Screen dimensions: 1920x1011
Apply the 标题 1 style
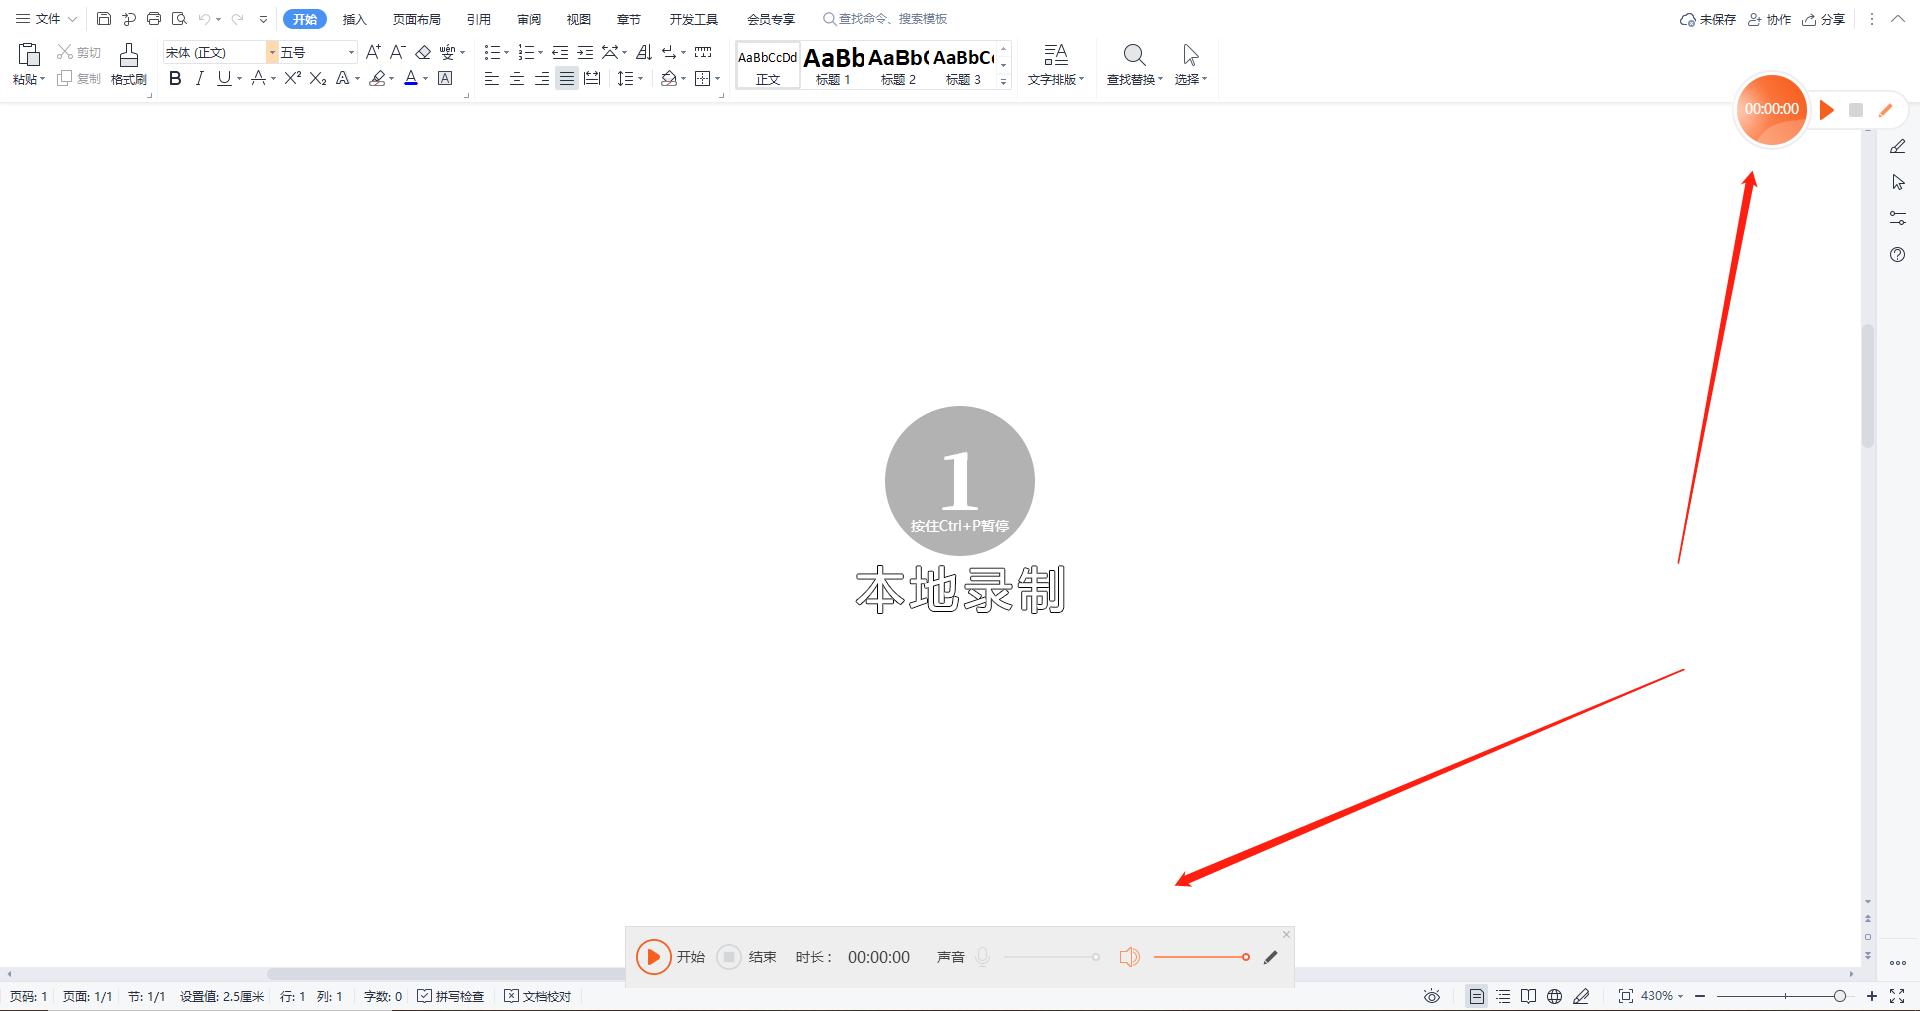click(833, 65)
